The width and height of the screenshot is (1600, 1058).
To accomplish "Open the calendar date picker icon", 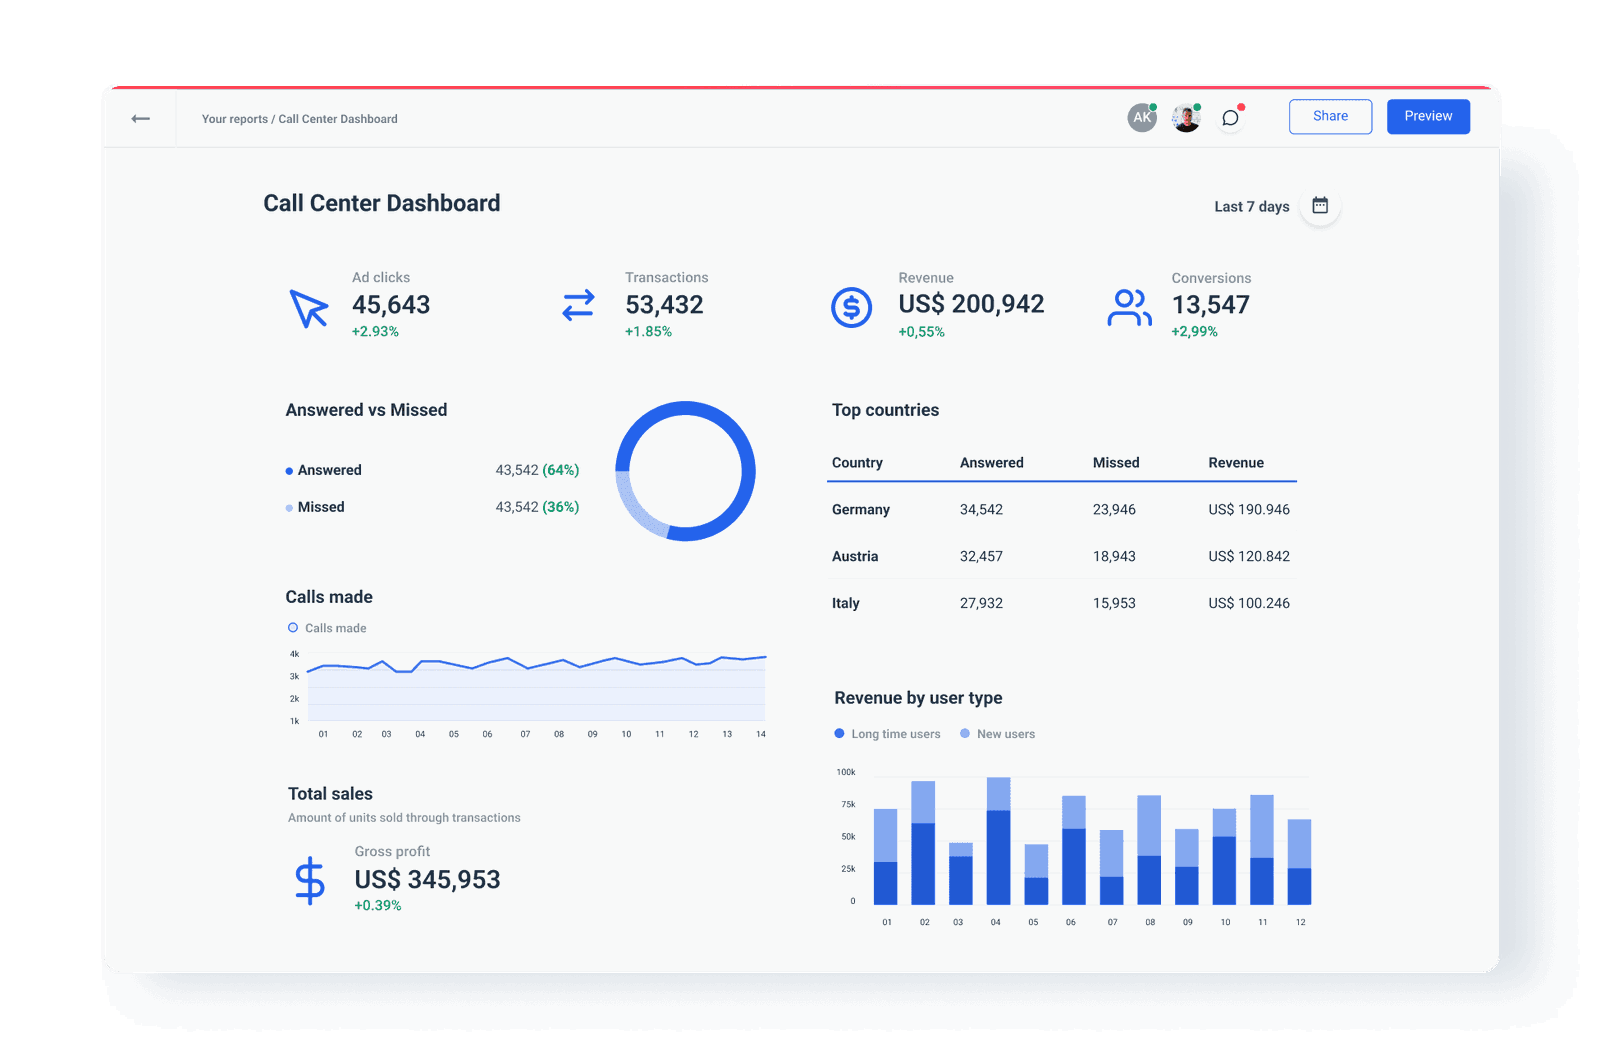I will point(1320,205).
